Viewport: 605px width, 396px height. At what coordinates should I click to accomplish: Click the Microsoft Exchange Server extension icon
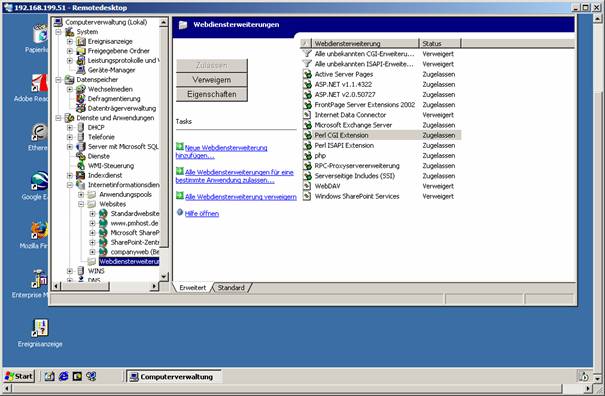click(x=307, y=125)
